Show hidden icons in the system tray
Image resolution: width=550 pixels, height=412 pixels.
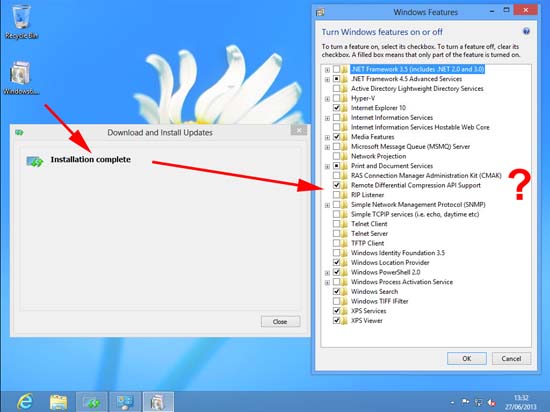(x=452, y=403)
